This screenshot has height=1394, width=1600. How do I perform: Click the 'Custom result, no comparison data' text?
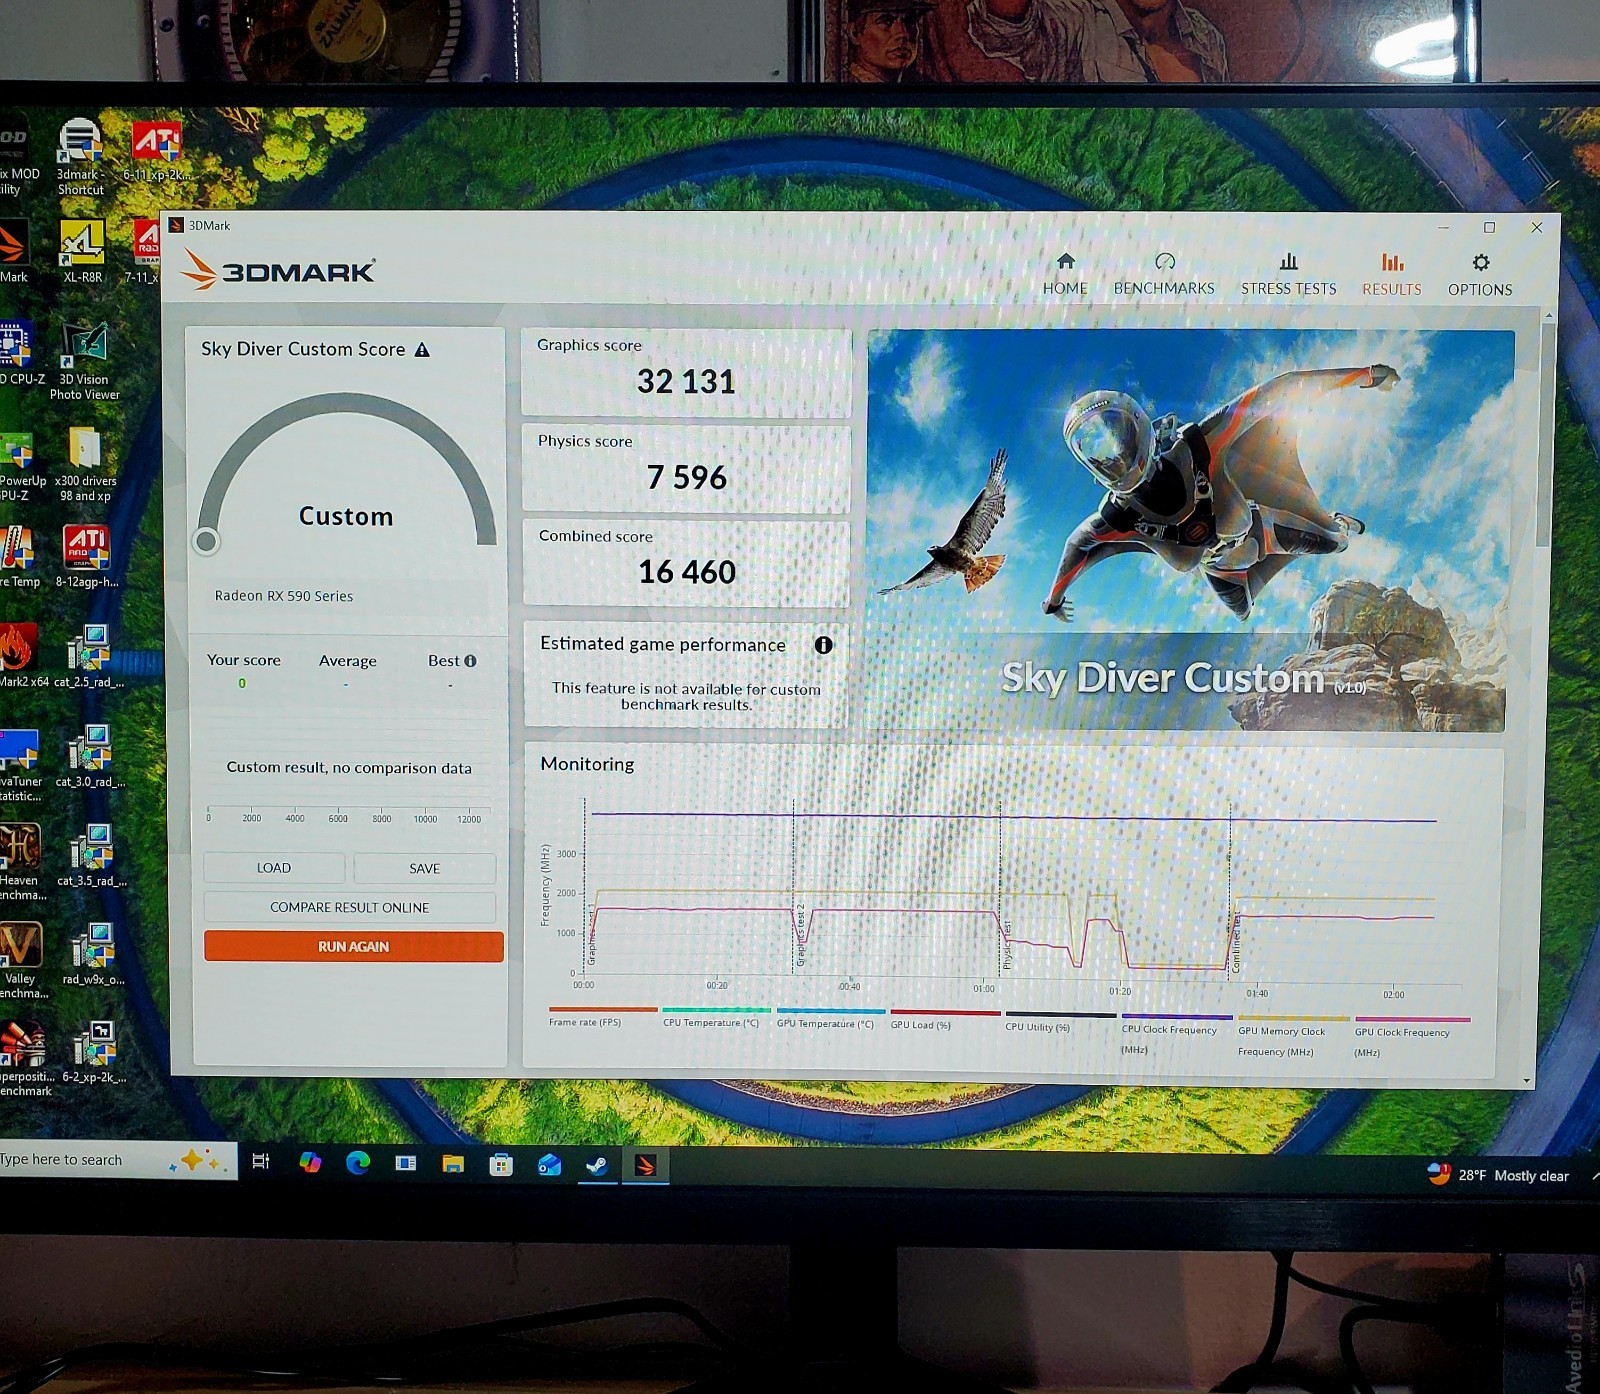[349, 768]
